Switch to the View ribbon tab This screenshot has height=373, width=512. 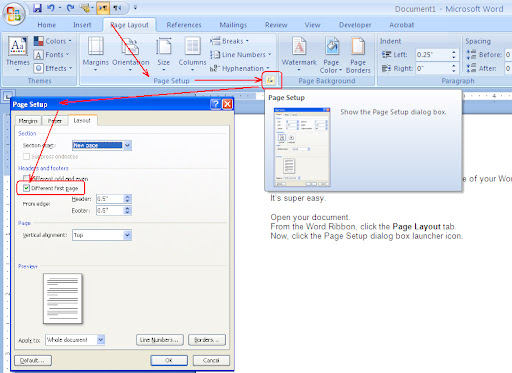tap(312, 25)
